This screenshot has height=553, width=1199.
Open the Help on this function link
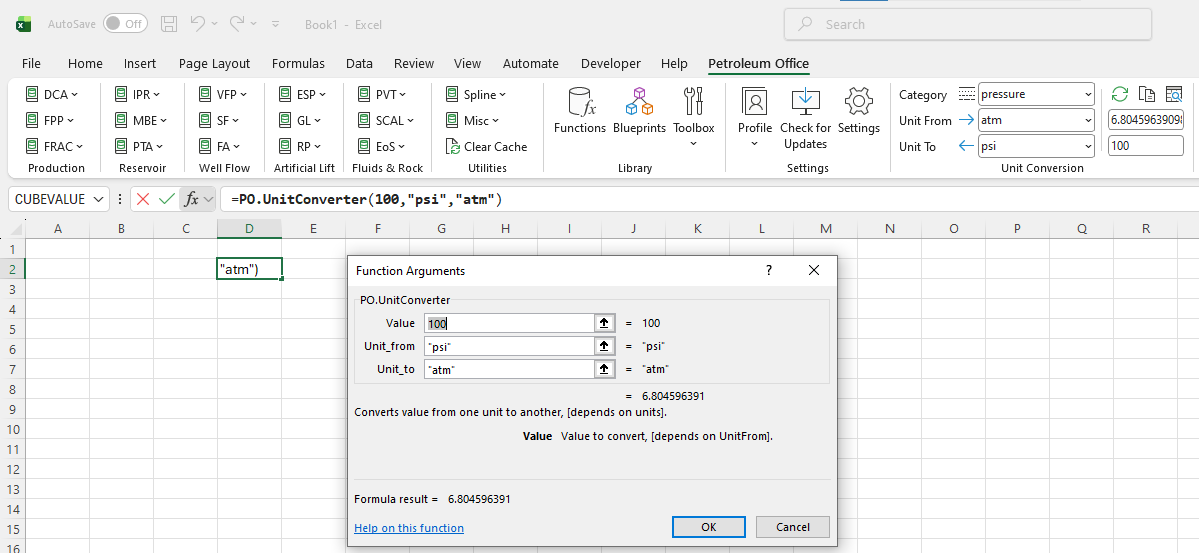point(409,528)
